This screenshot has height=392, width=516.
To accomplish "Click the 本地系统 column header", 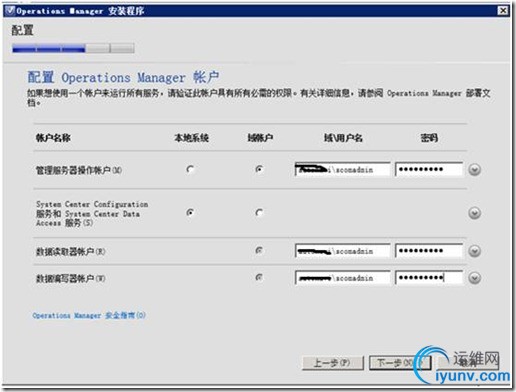I will coord(191,138).
